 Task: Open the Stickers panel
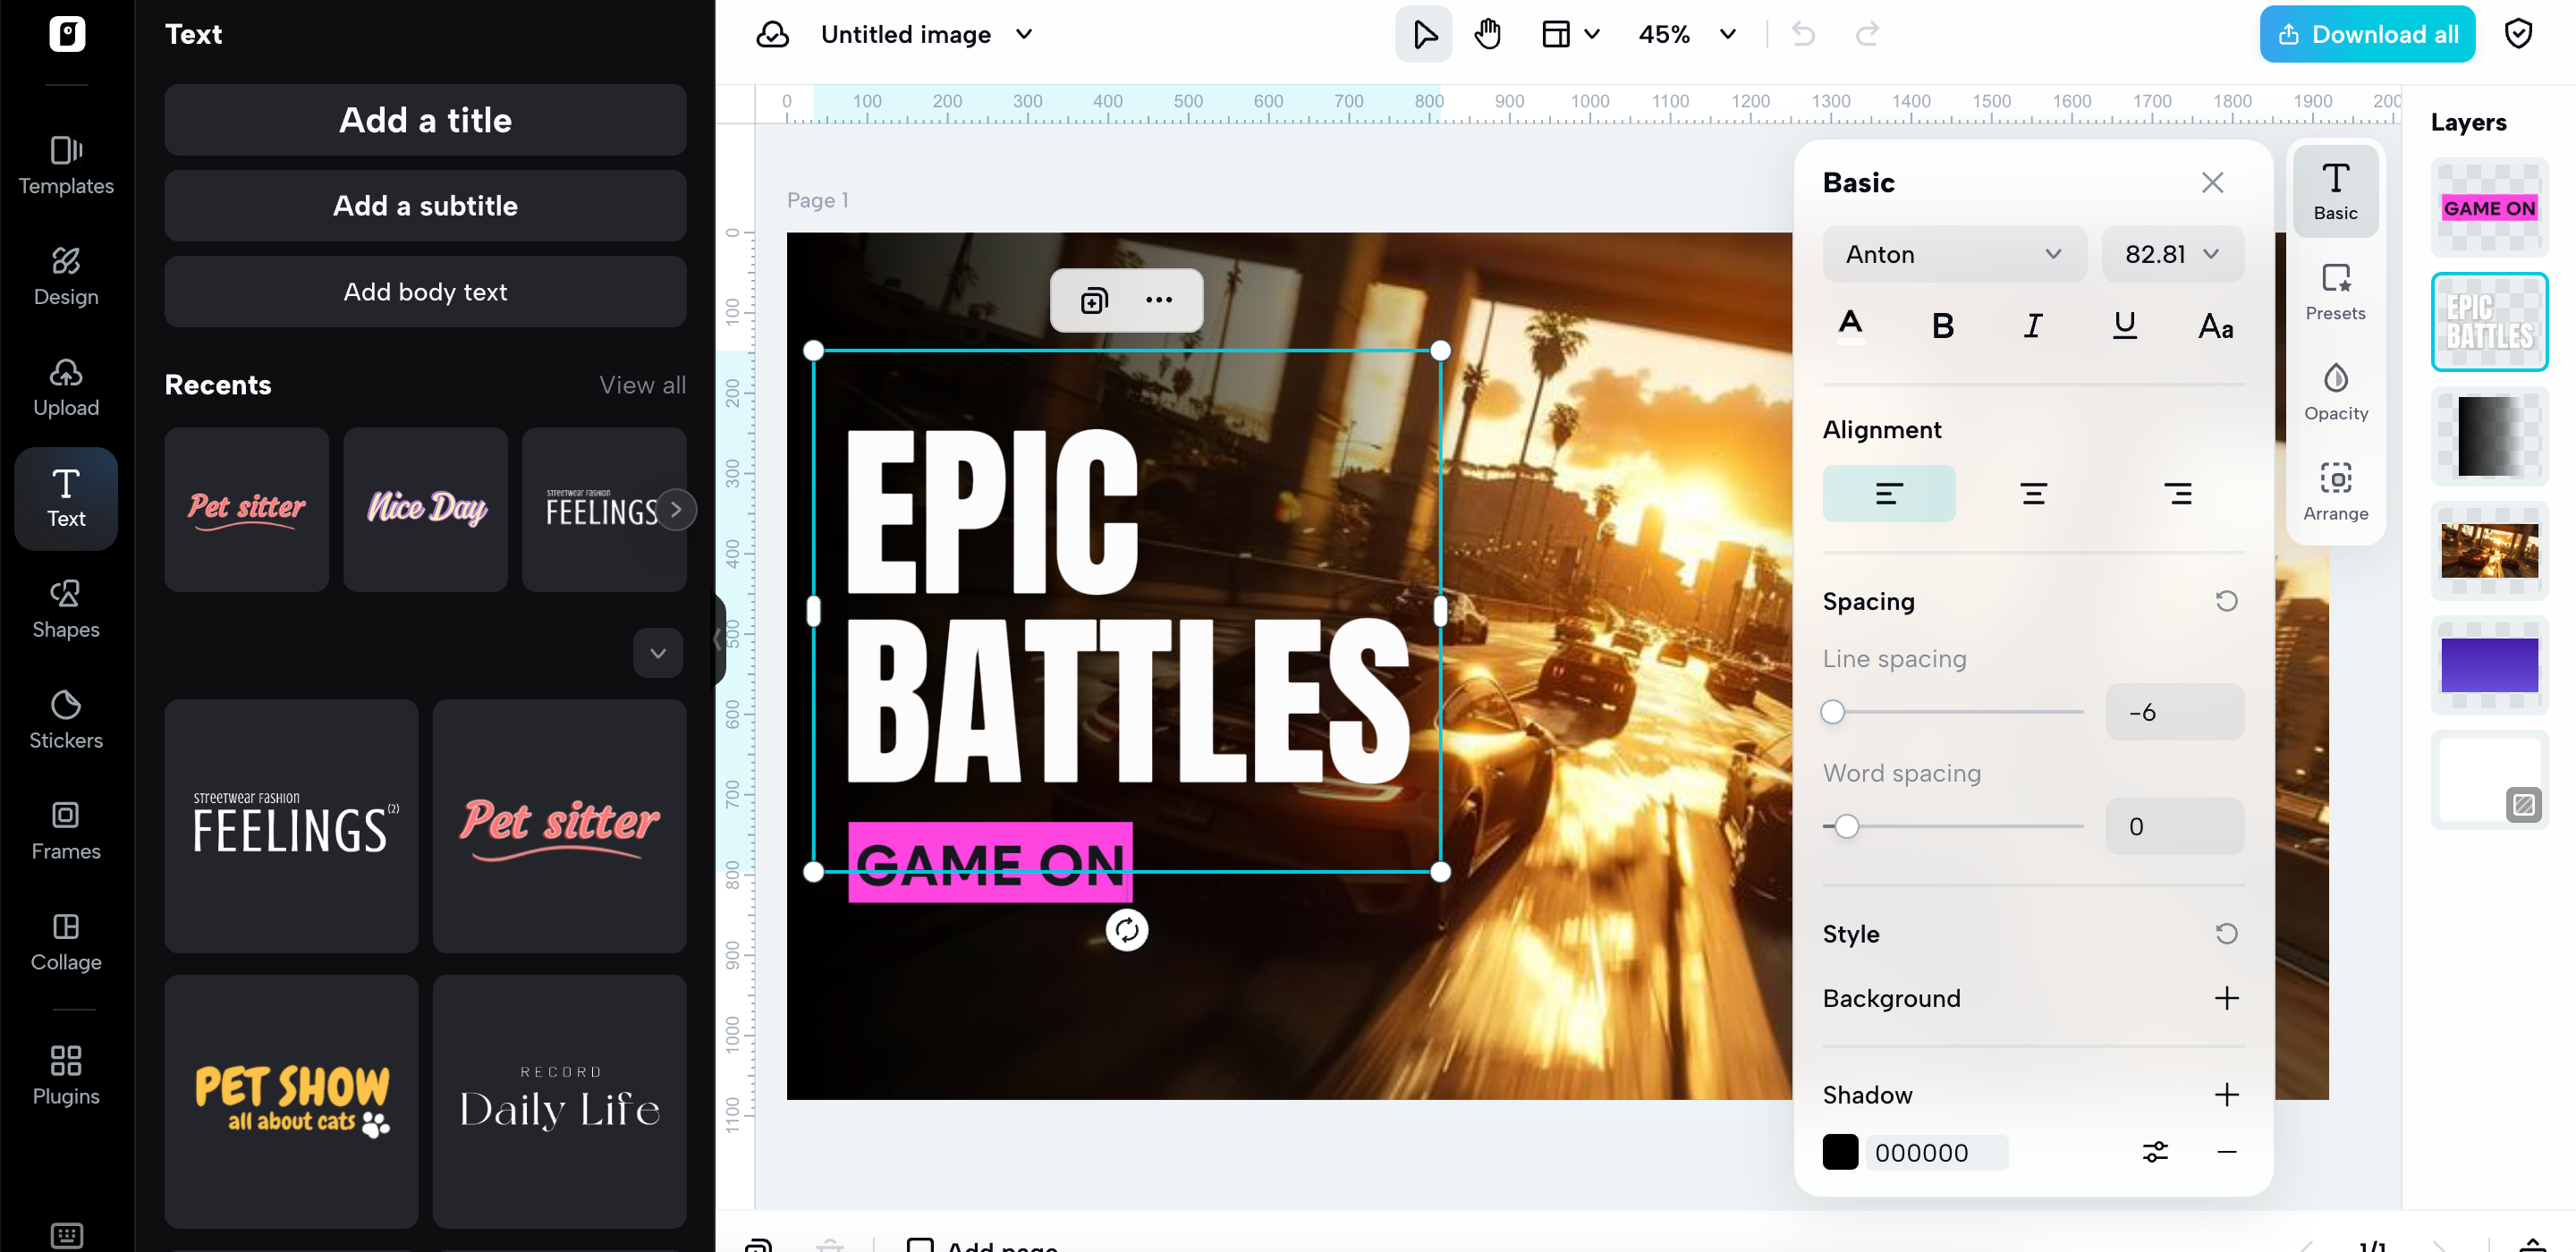pos(65,720)
